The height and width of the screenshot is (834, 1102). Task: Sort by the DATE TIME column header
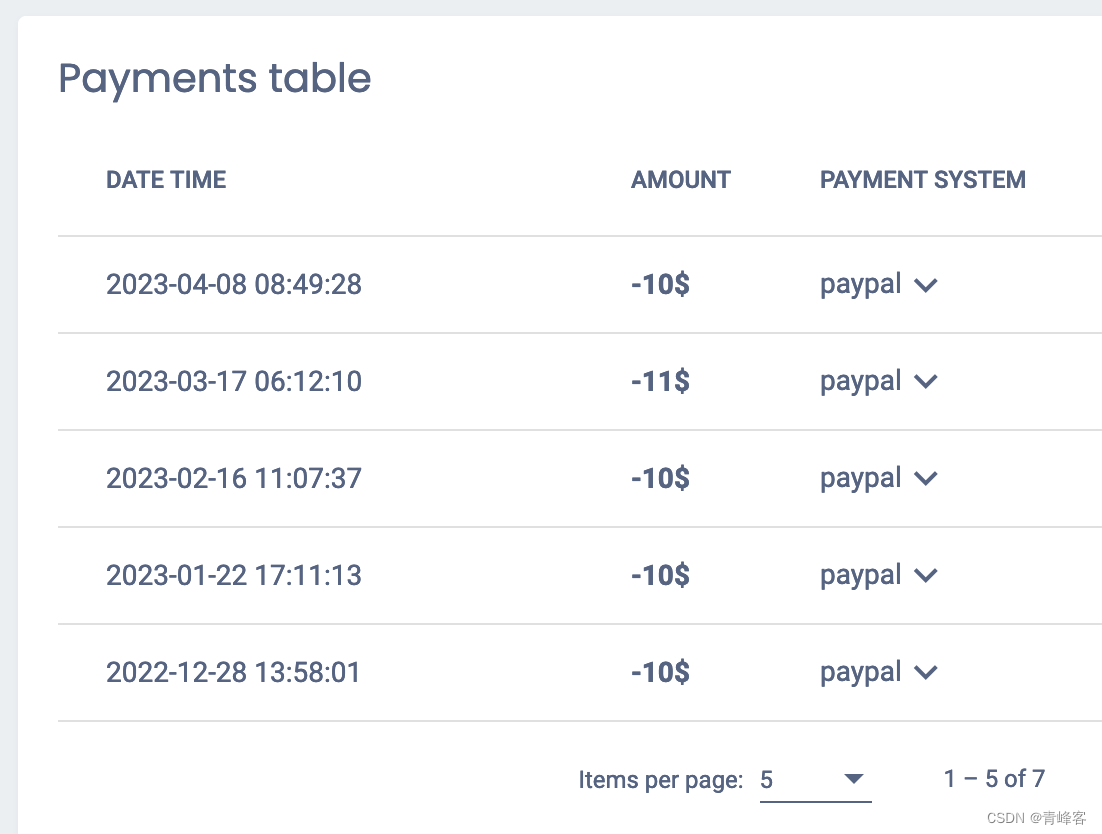tap(166, 180)
